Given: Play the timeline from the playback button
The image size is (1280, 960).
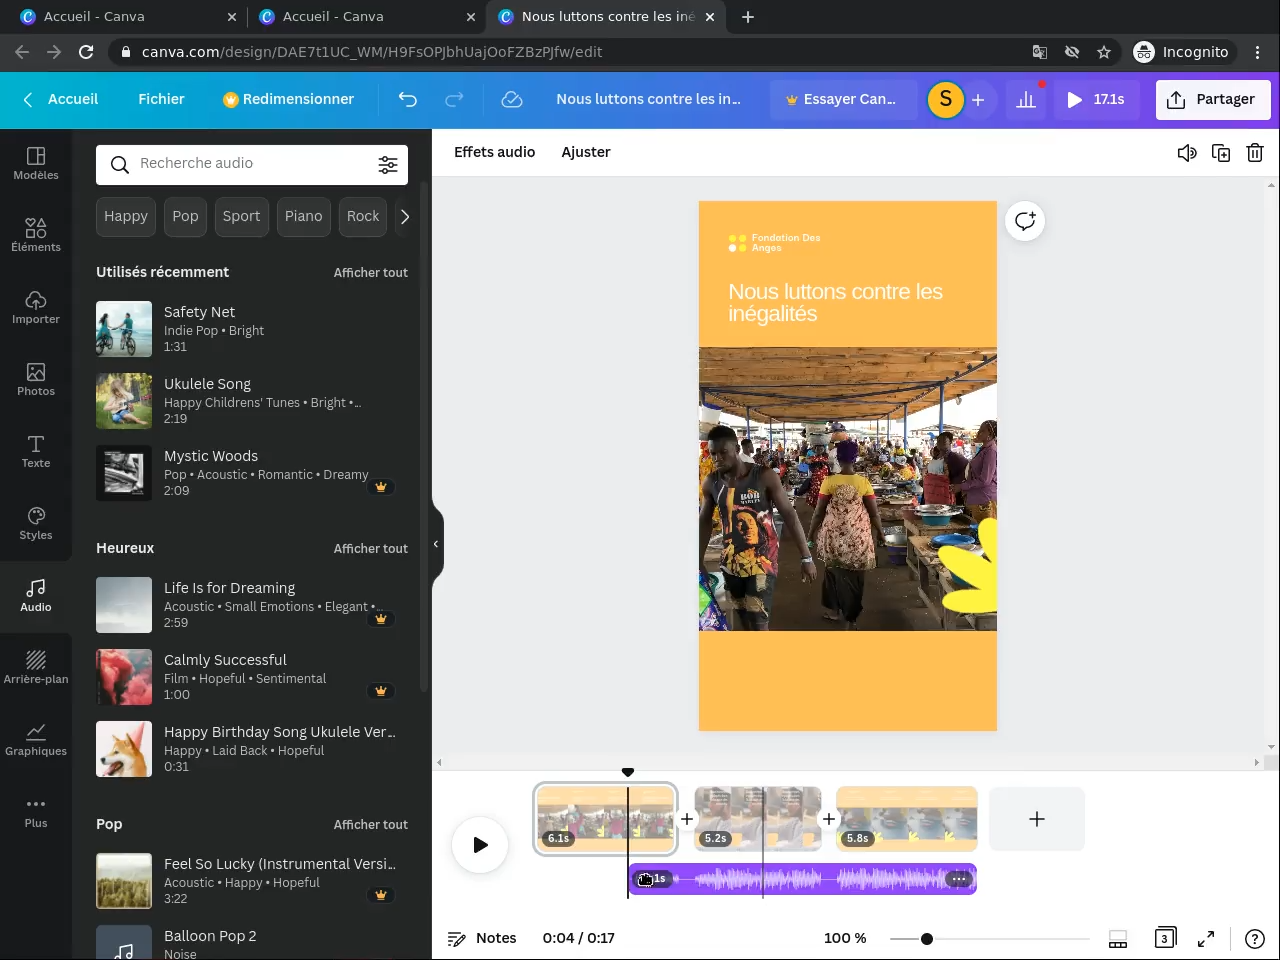Looking at the screenshot, I should click(480, 845).
